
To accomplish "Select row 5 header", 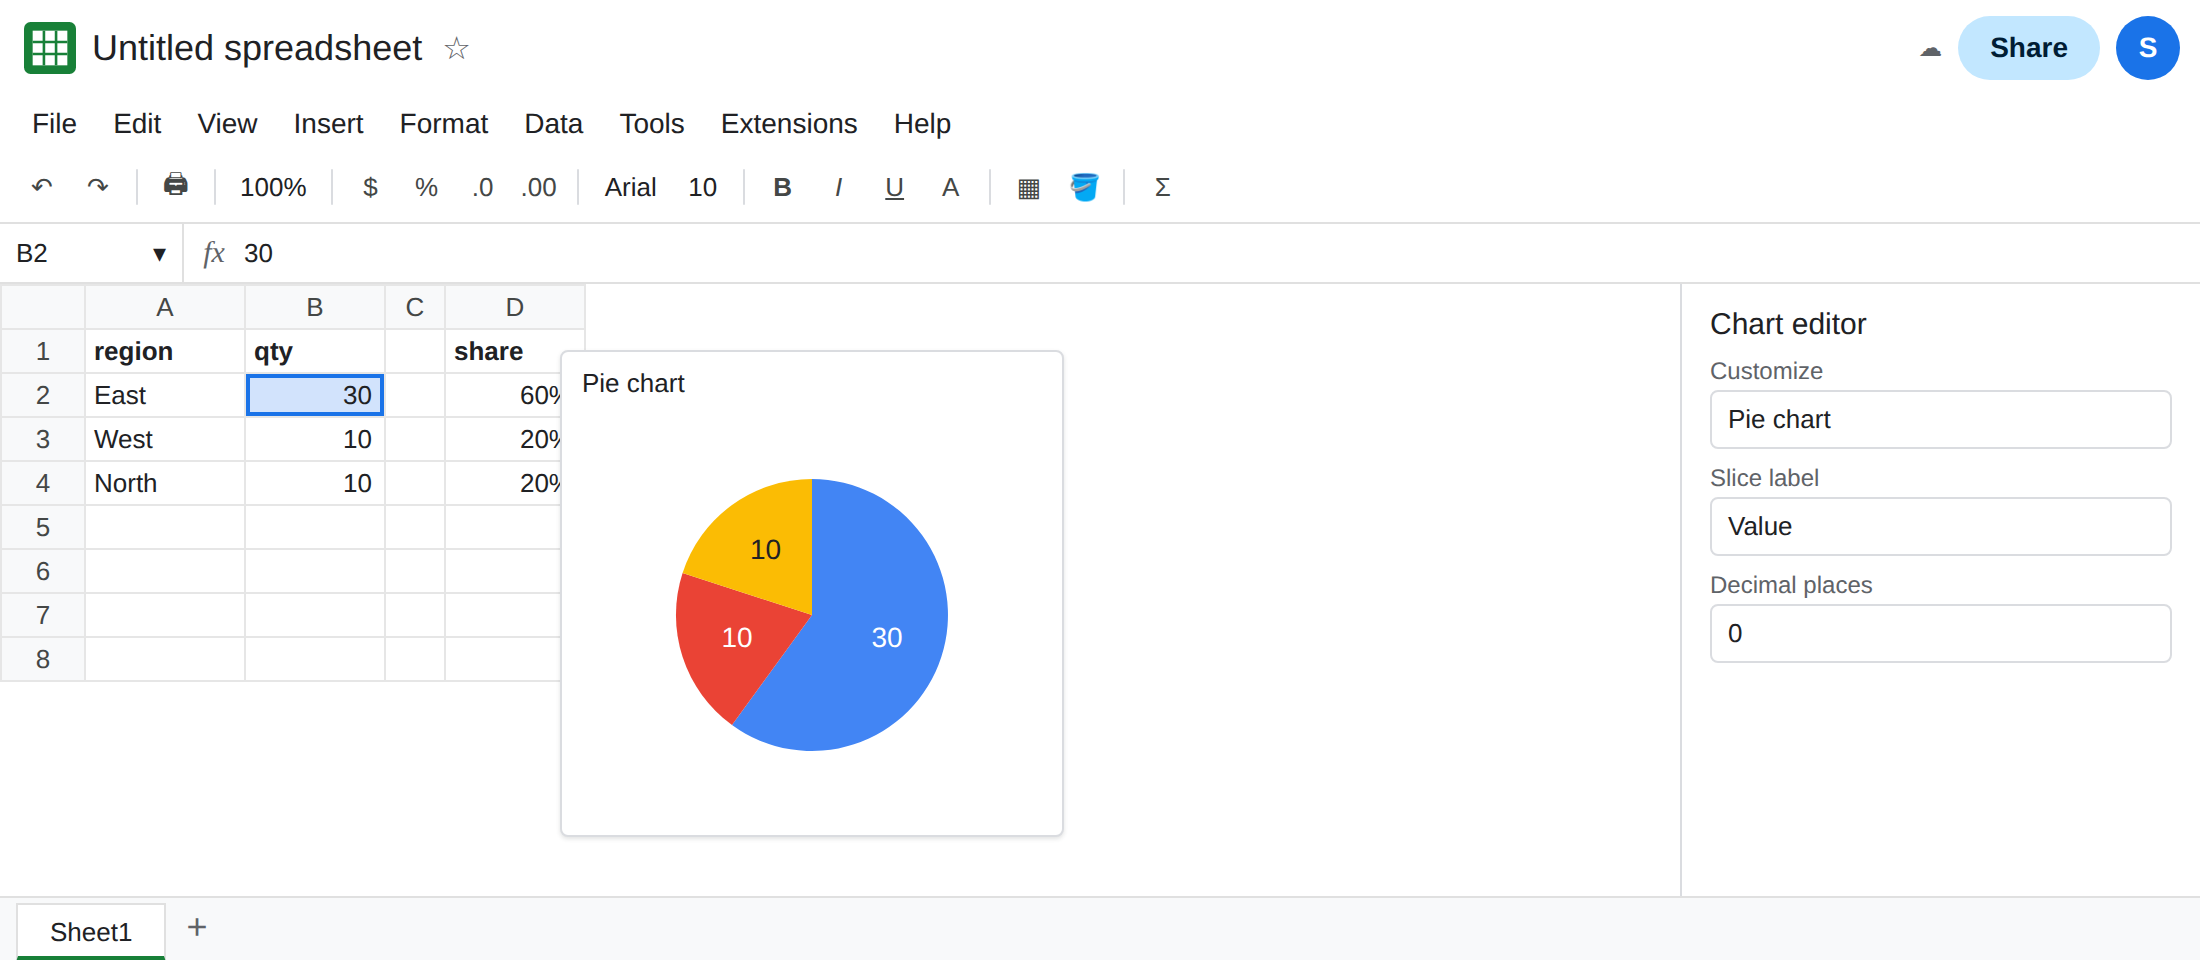I will [x=43, y=527].
